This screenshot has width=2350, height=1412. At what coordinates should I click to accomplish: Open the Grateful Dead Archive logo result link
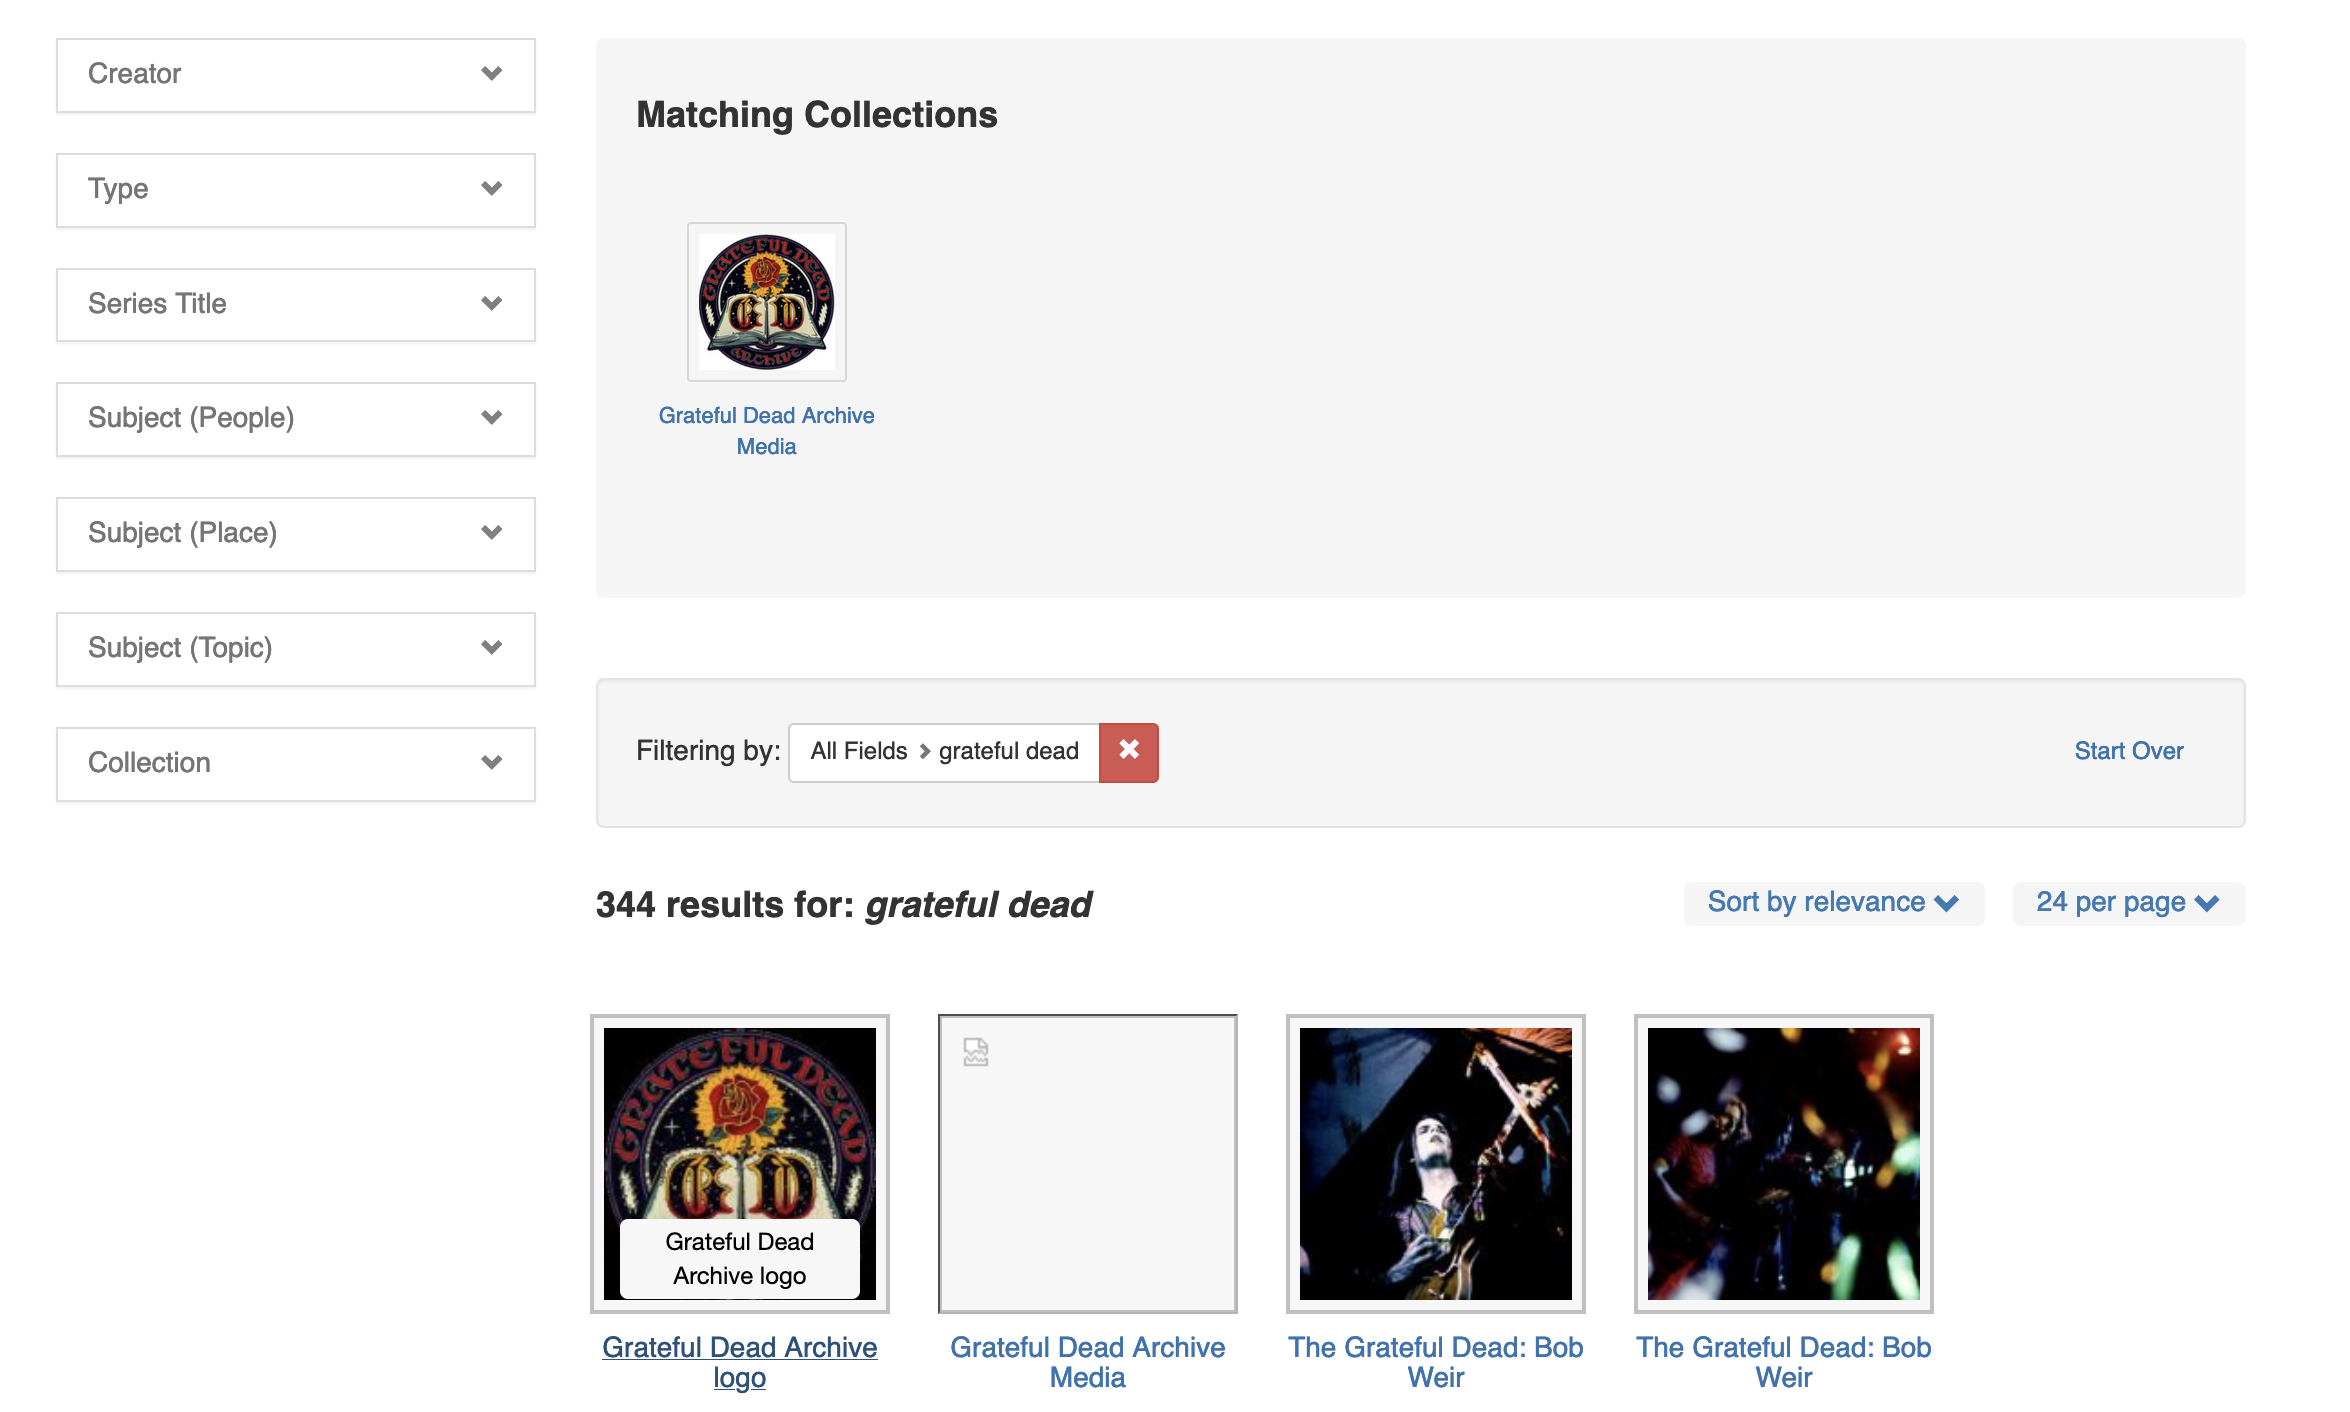coord(739,1362)
